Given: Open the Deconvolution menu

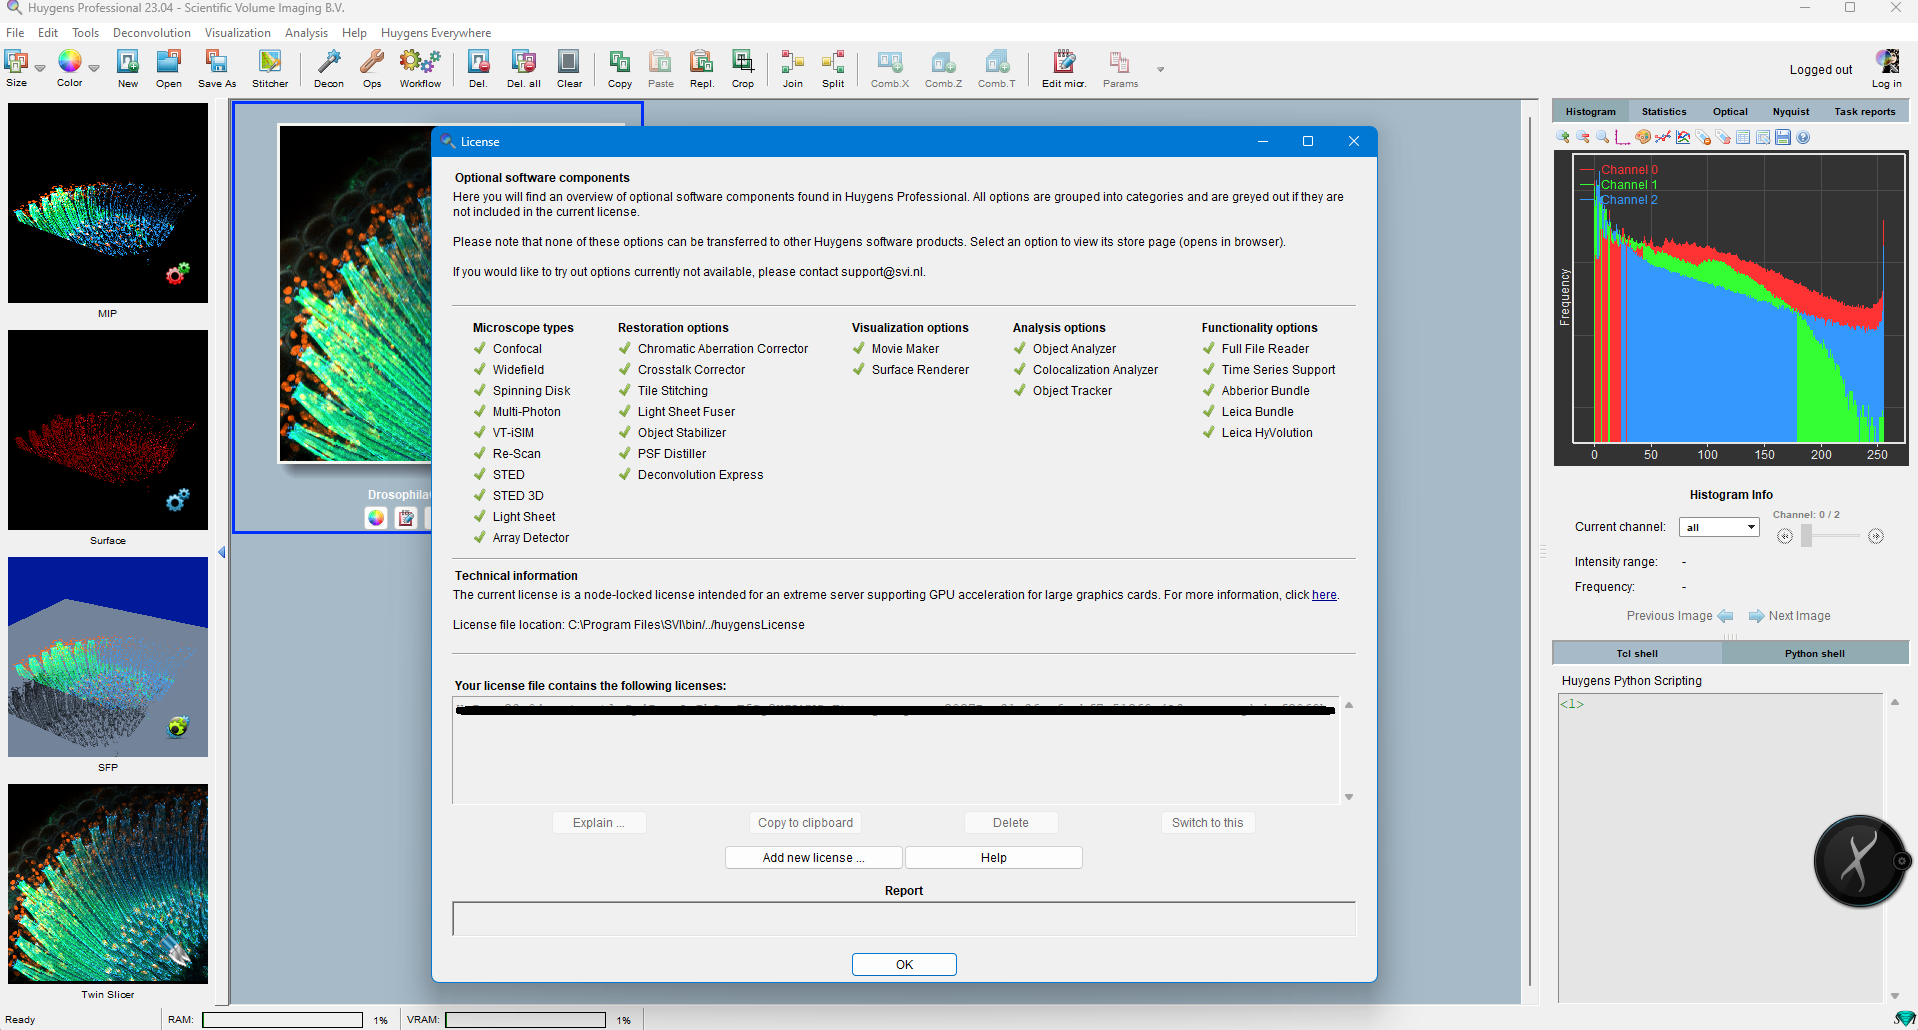Looking at the screenshot, I should tap(152, 33).
